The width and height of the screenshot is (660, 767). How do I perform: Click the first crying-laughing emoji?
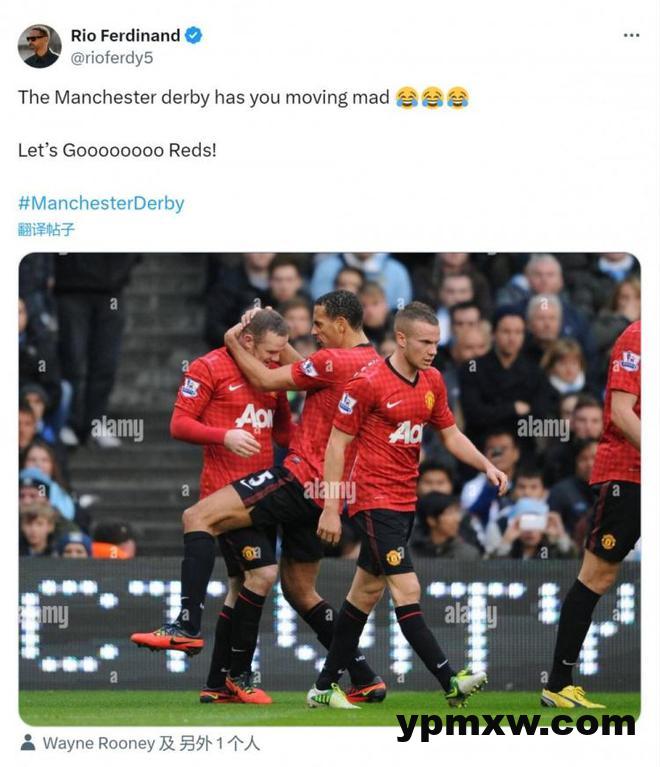(407, 97)
